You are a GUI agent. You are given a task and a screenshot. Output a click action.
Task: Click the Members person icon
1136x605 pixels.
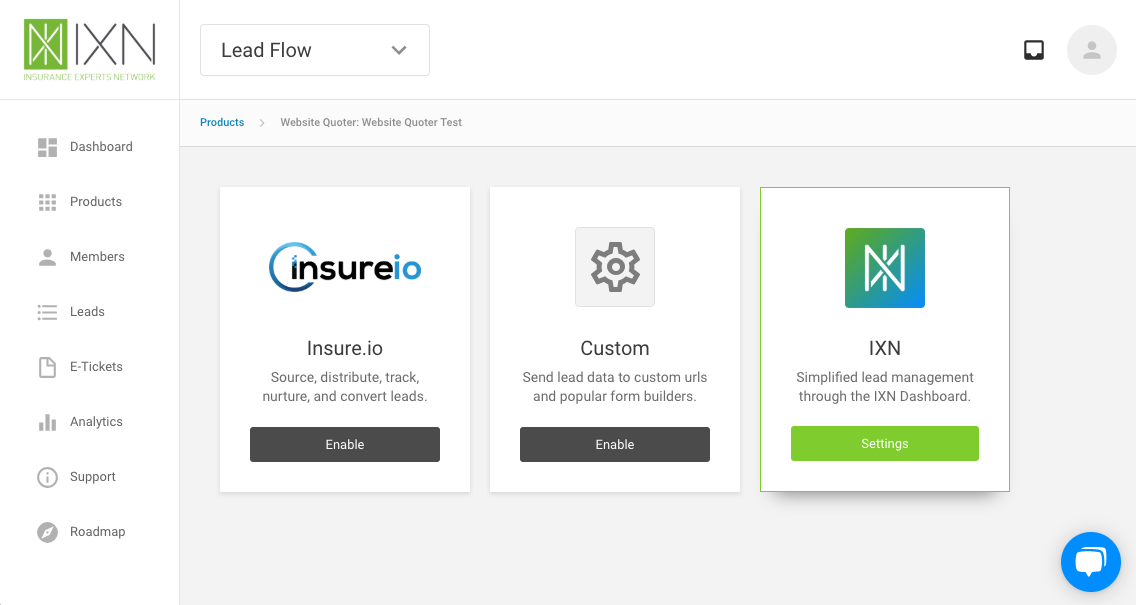47,257
